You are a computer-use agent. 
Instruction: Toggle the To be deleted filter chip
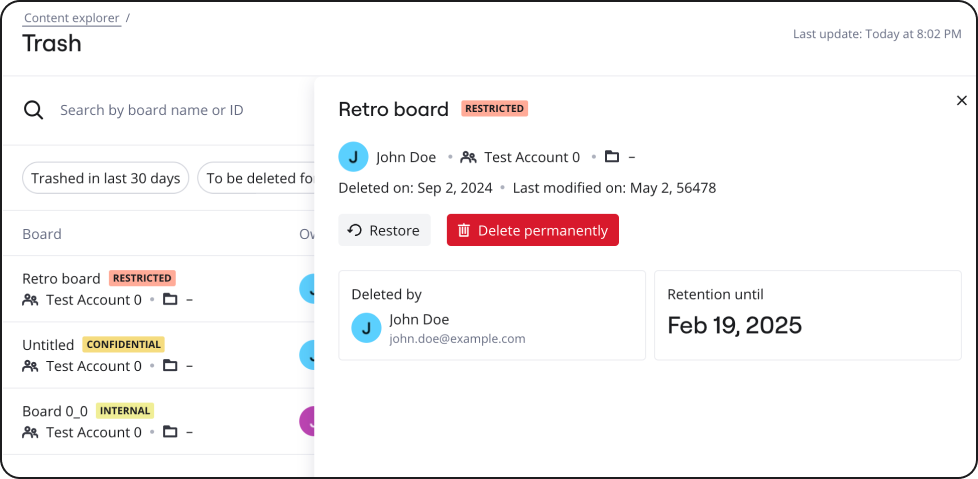tap(256, 178)
